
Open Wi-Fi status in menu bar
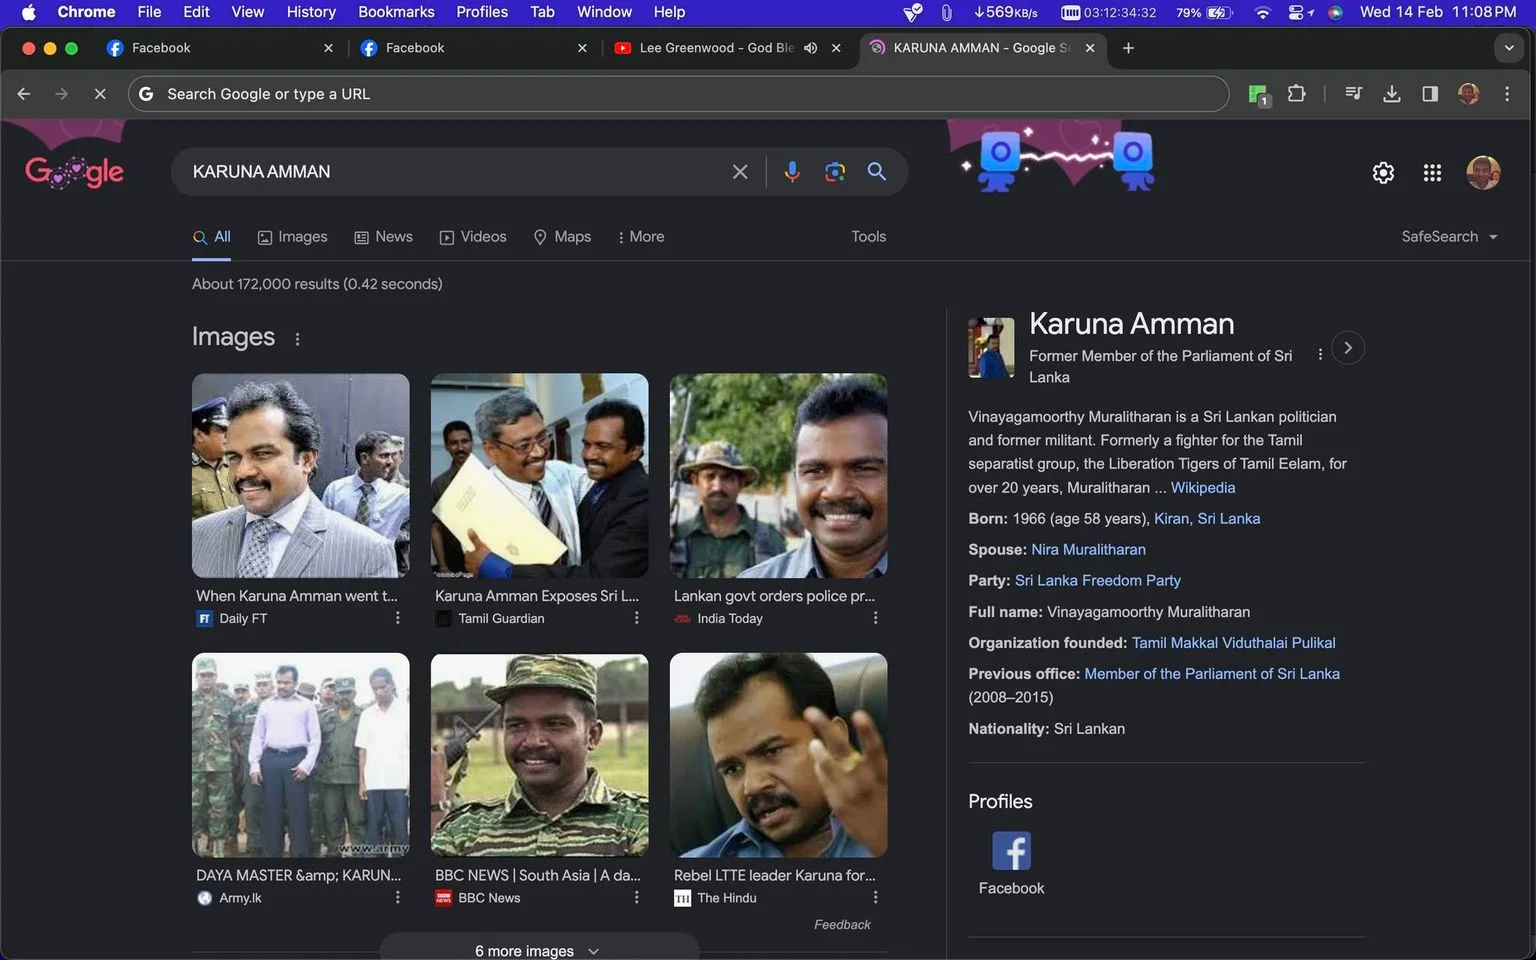(1262, 12)
